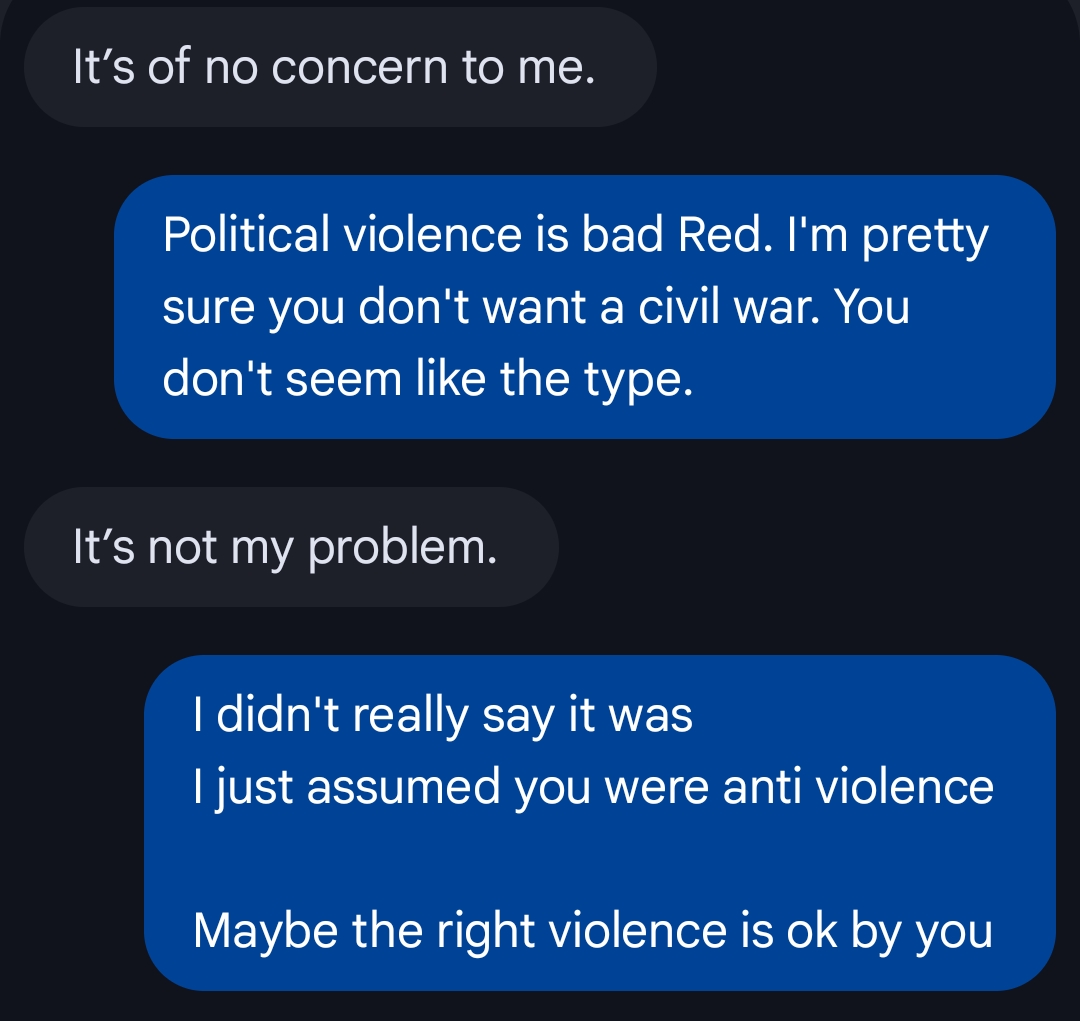Click the line "Maybe the right violence is ok by you"
The width and height of the screenshot is (1080, 1021).
(x=592, y=931)
